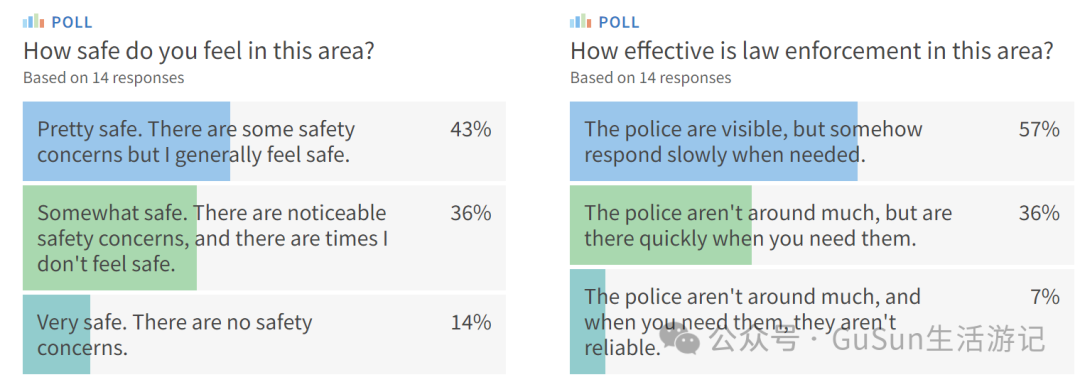This screenshot has width=1080, height=382.
Task: Click the 57% result value
Action: (x=1039, y=129)
